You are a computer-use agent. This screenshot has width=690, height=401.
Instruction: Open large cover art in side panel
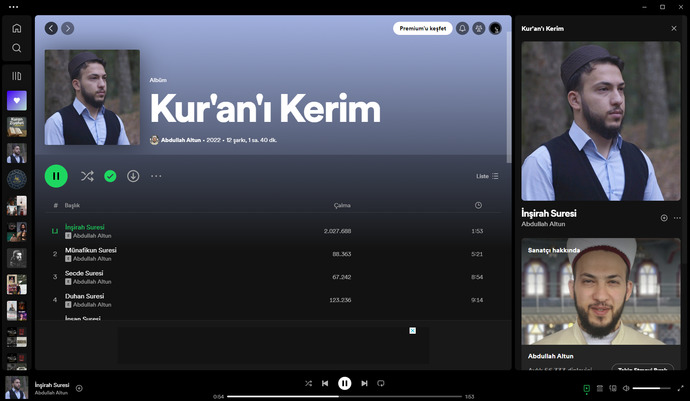click(601, 121)
